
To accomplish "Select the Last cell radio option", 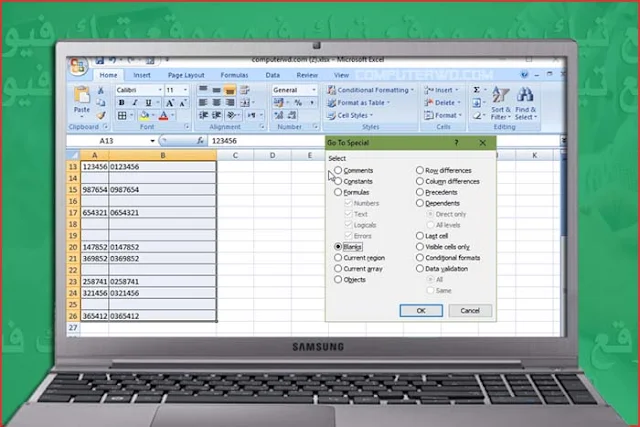I will click(420, 236).
